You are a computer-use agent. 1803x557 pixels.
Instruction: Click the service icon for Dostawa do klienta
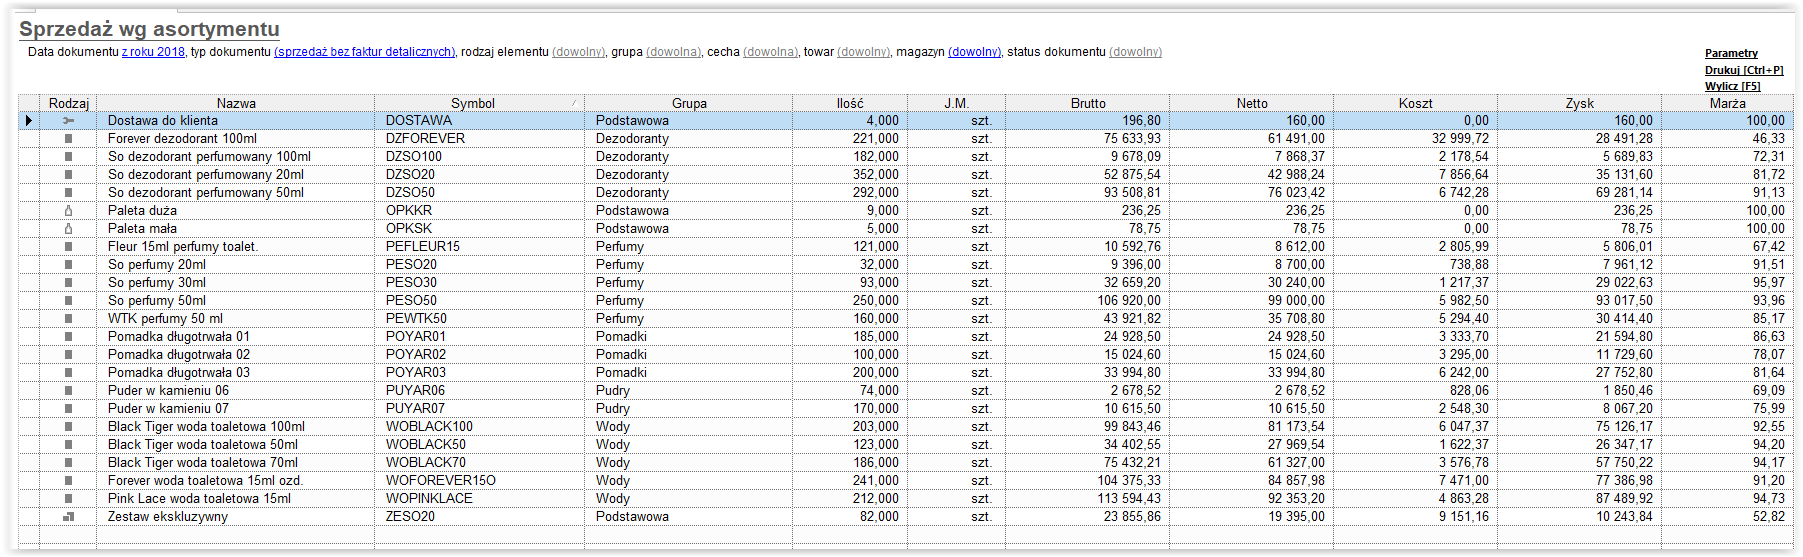click(x=68, y=121)
